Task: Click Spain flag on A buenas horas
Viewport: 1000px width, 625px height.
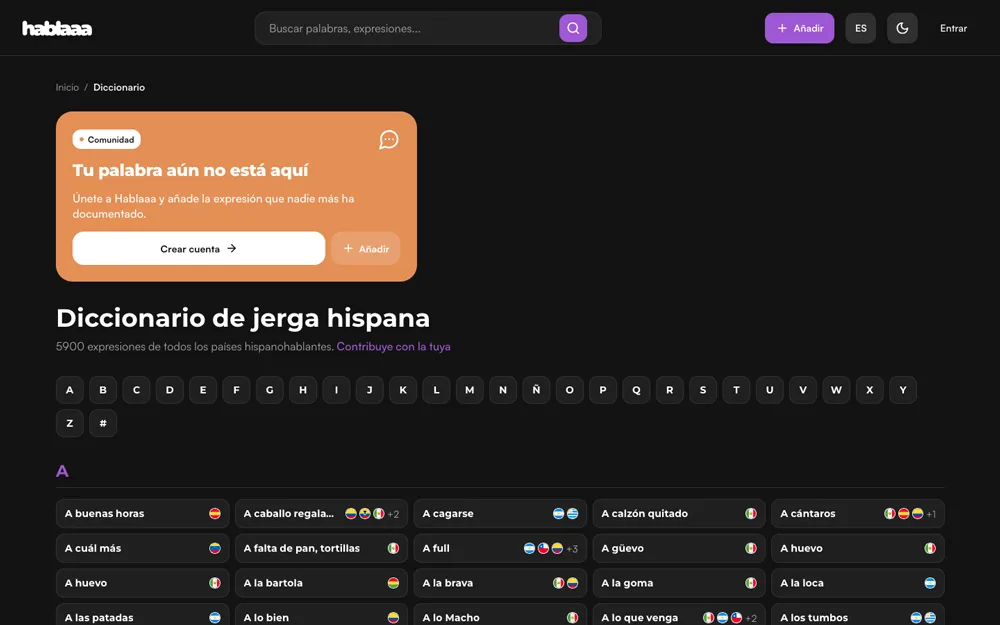Action: (x=215, y=513)
